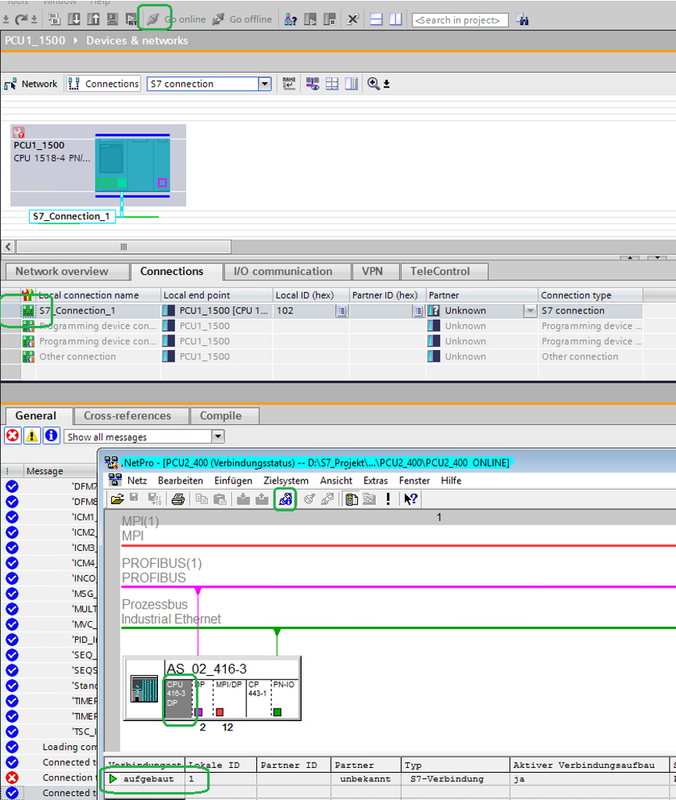Viewport: 676px width, 800px height.
Task: Open the Netz menu in NetPro
Action: [x=137, y=481]
